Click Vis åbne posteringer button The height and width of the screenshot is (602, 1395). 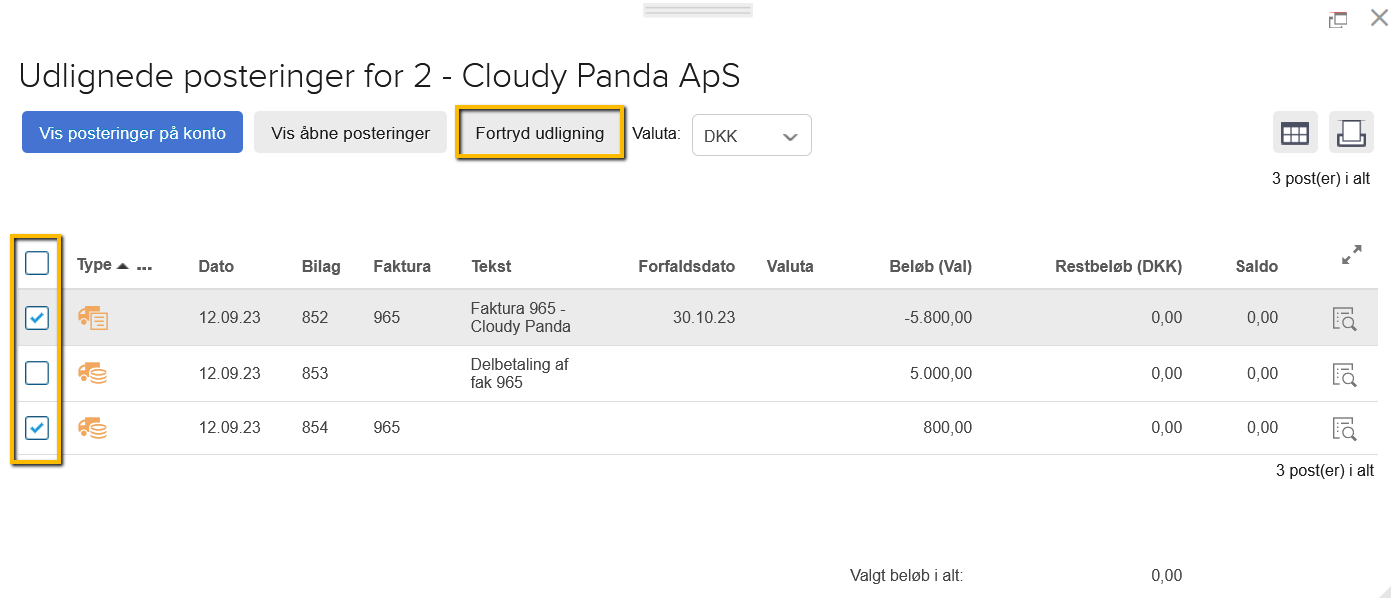tap(350, 133)
